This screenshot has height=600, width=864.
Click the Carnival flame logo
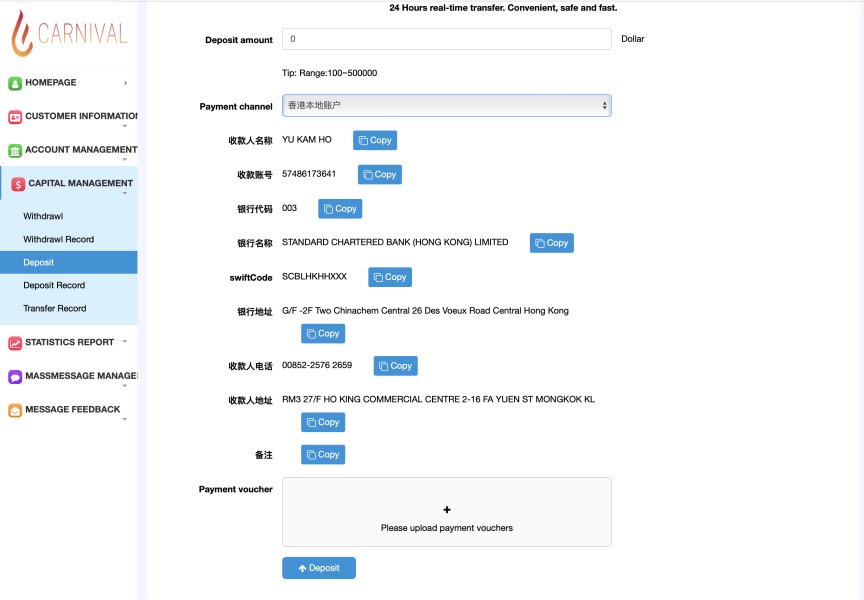coord(22,34)
